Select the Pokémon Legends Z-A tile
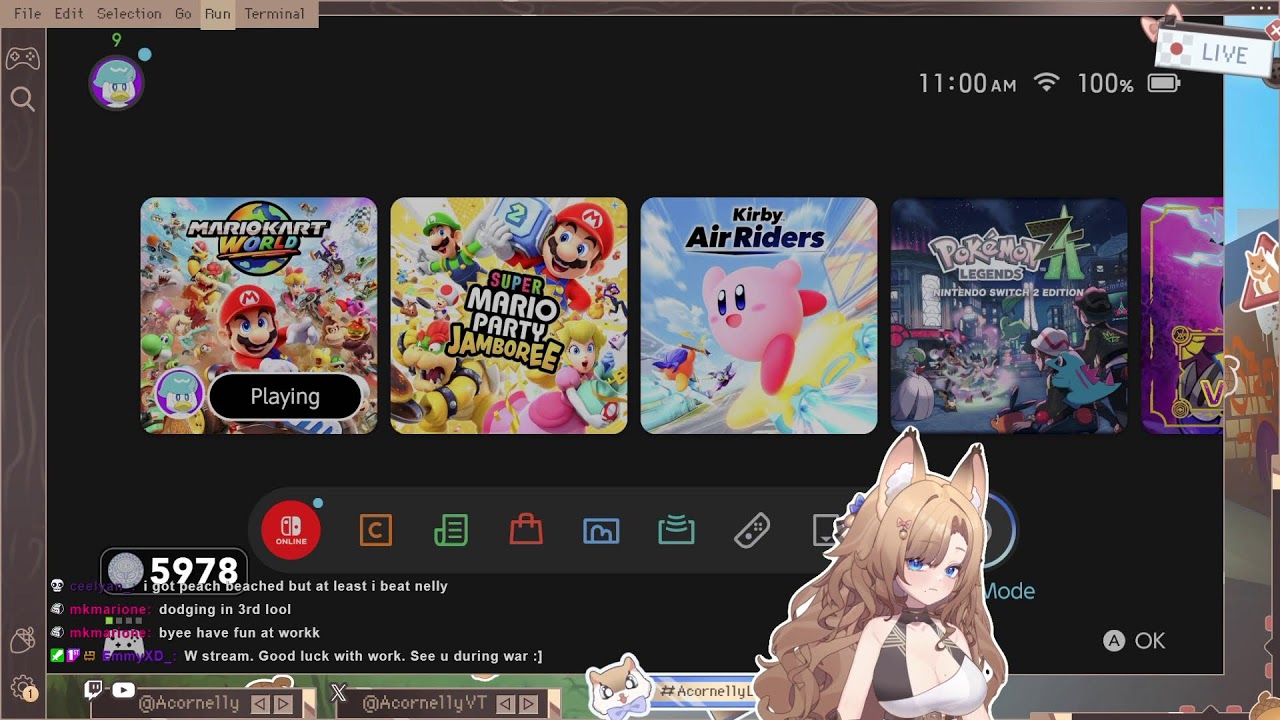The image size is (1280, 720). pos(1009,315)
